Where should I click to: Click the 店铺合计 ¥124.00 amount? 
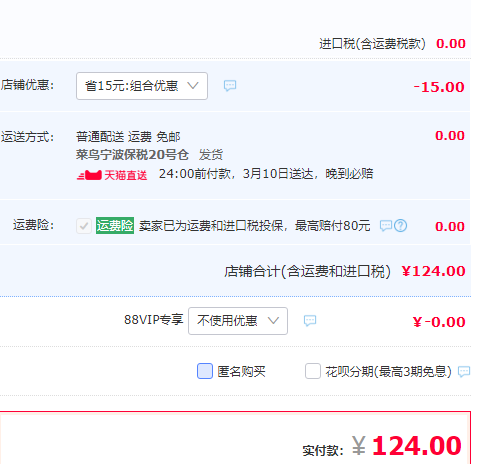pyautogui.click(x=433, y=271)
